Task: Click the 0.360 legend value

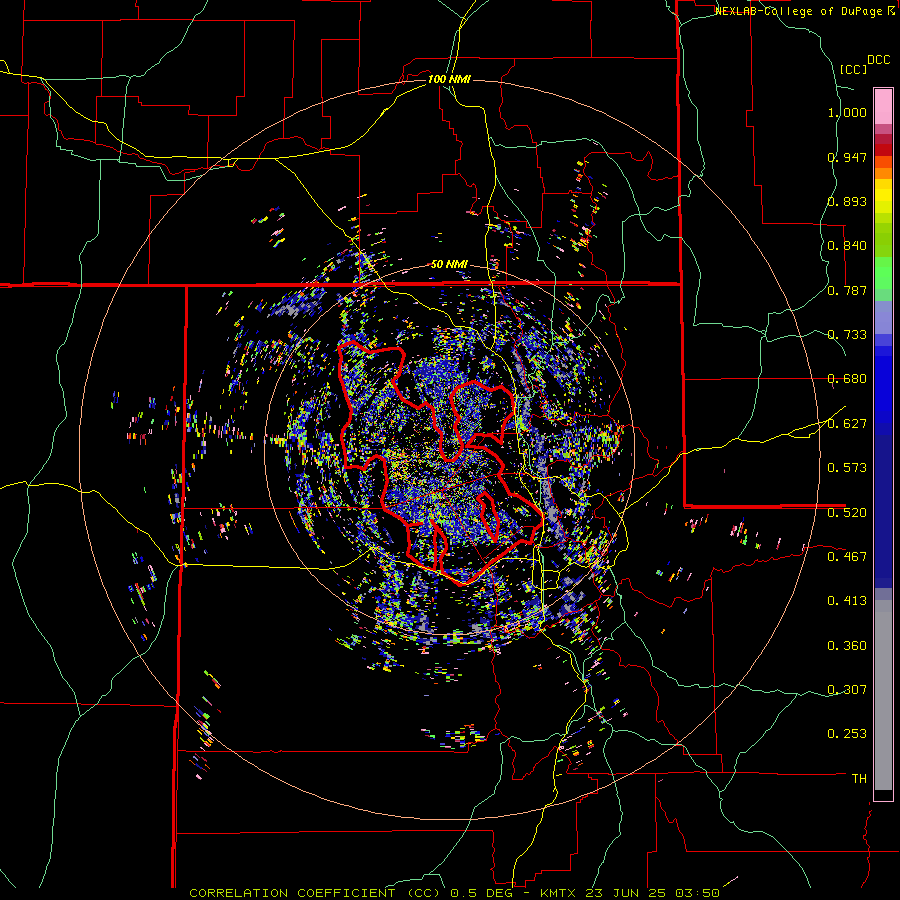Action: click(847, 646)
